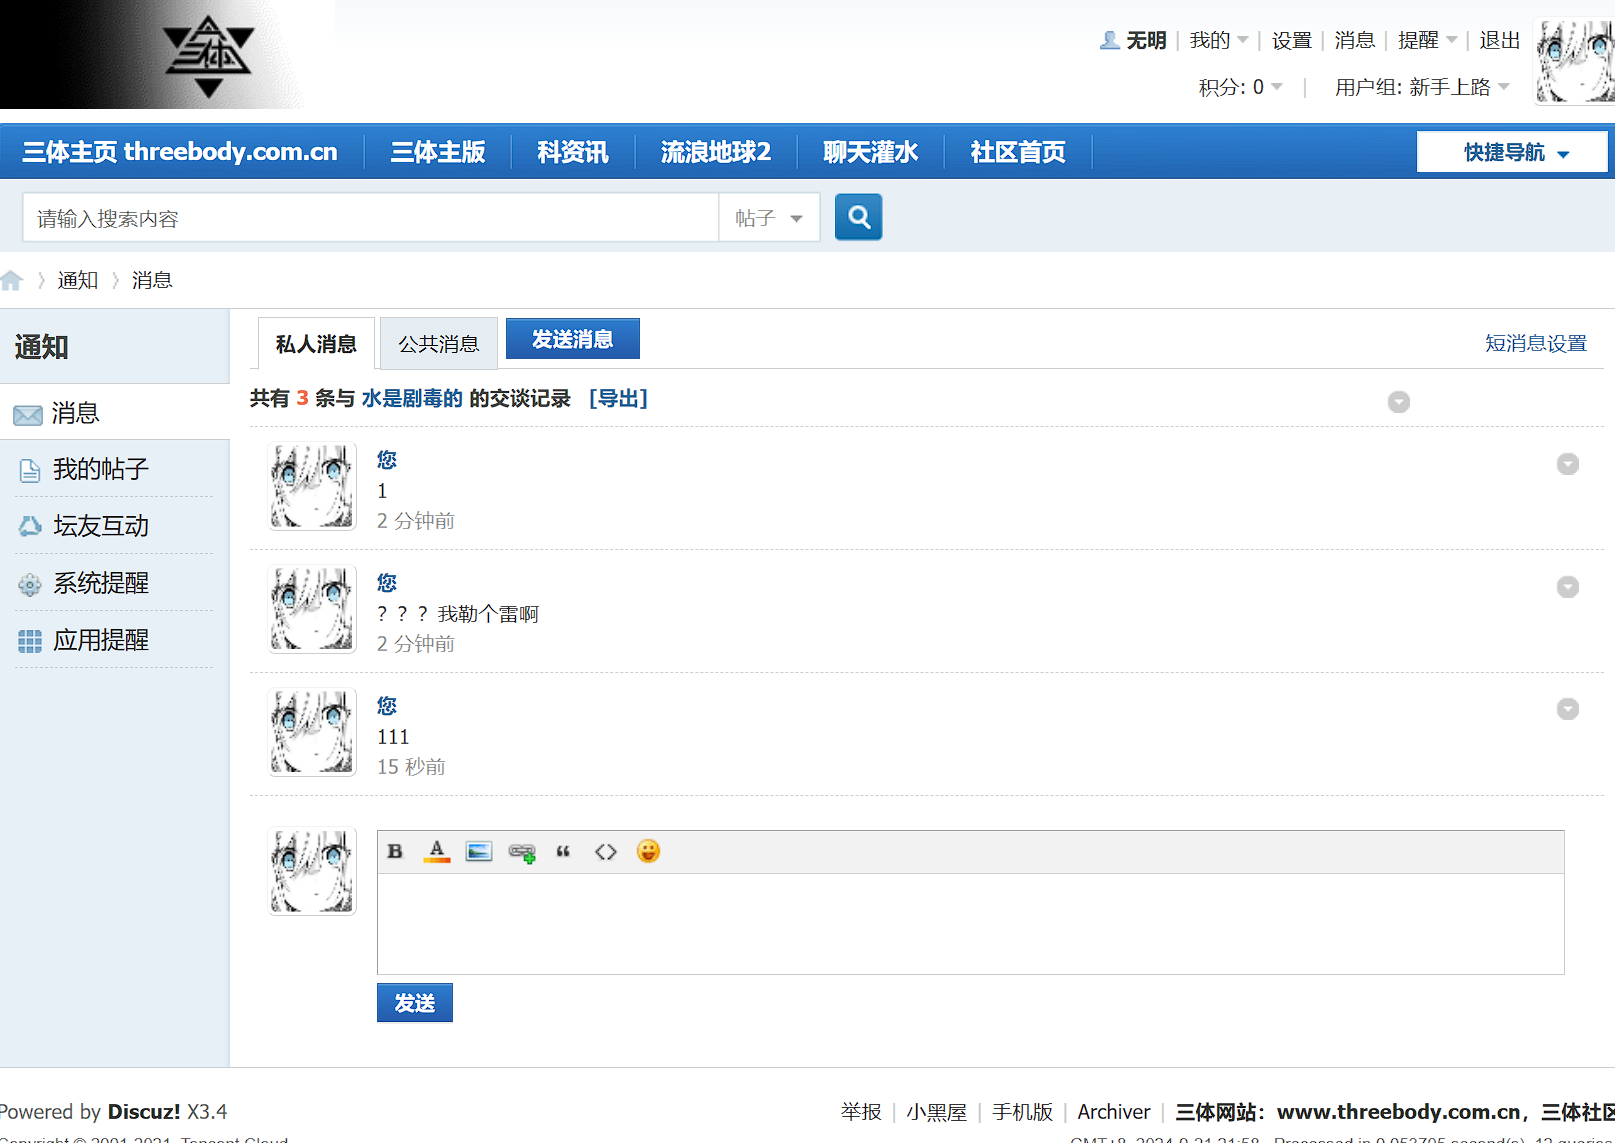Click the Discuz! footer link
The width and height of the screenshot is (1615, 1143).
(144, 1112)
